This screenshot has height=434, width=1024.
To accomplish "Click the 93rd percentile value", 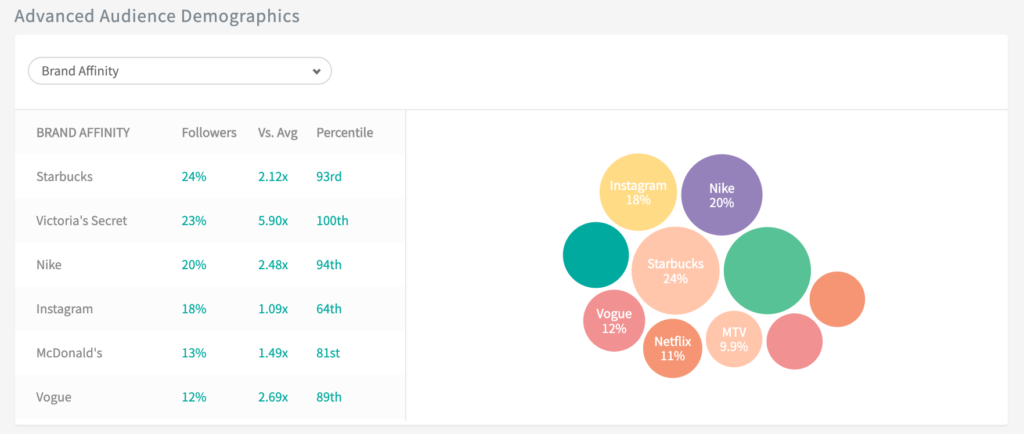I will tap(329, 176).
